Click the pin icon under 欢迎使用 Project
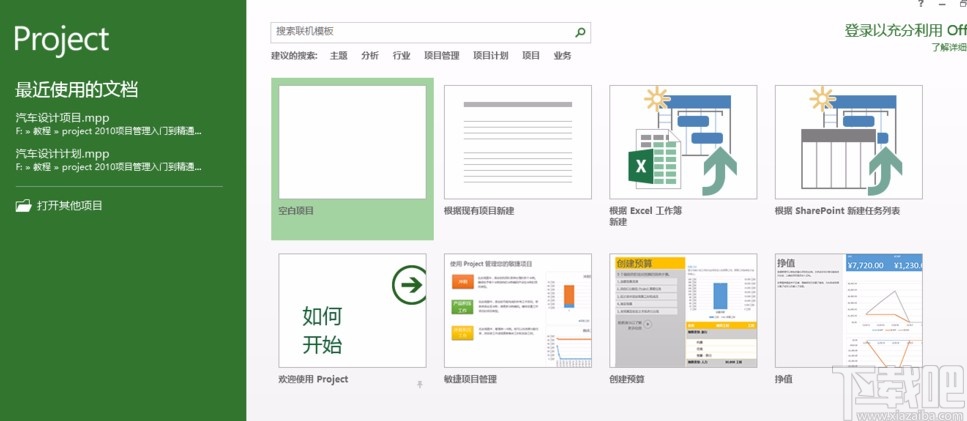Viewport: 967px width, 421px height. click(420, 385)
